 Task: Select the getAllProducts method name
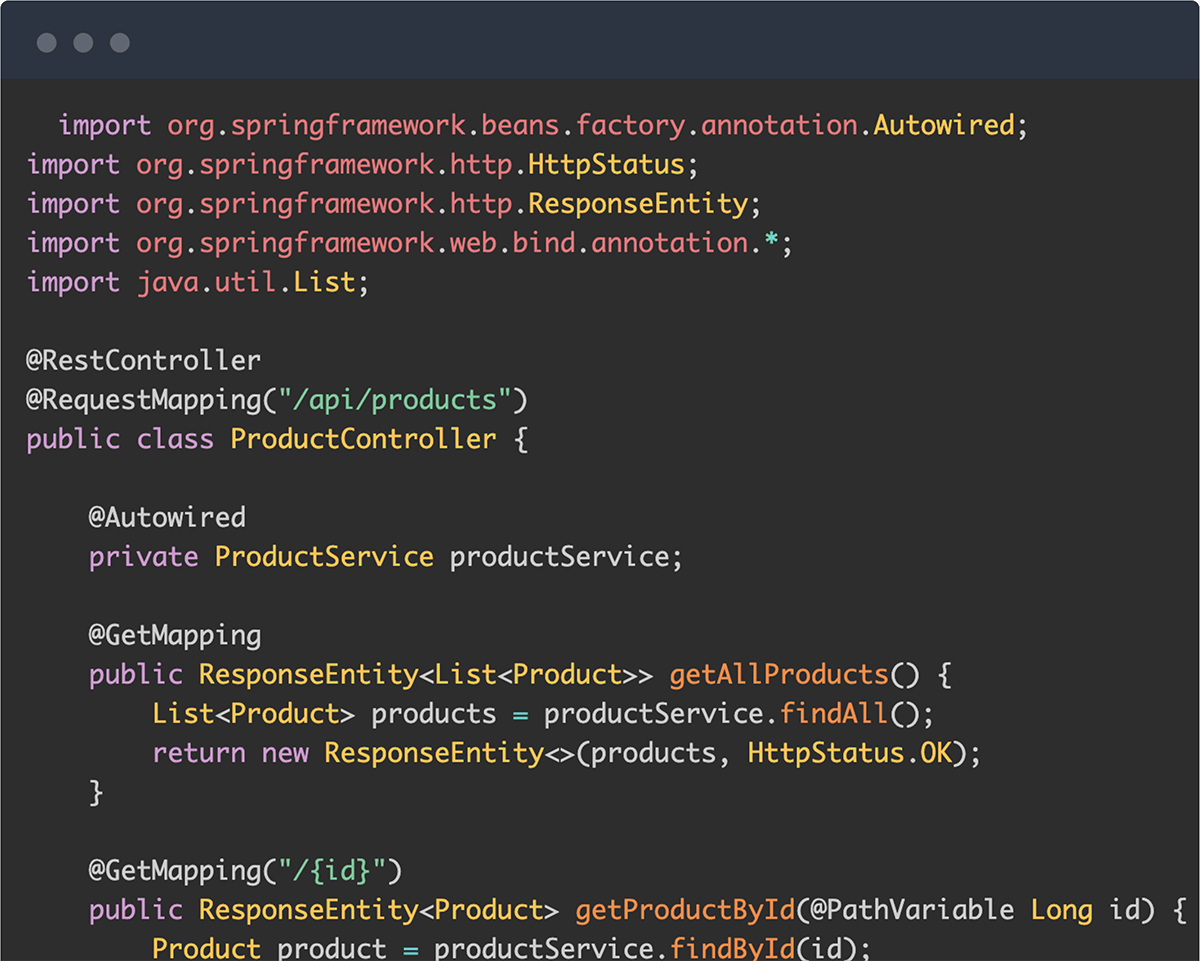coord(779,675)
